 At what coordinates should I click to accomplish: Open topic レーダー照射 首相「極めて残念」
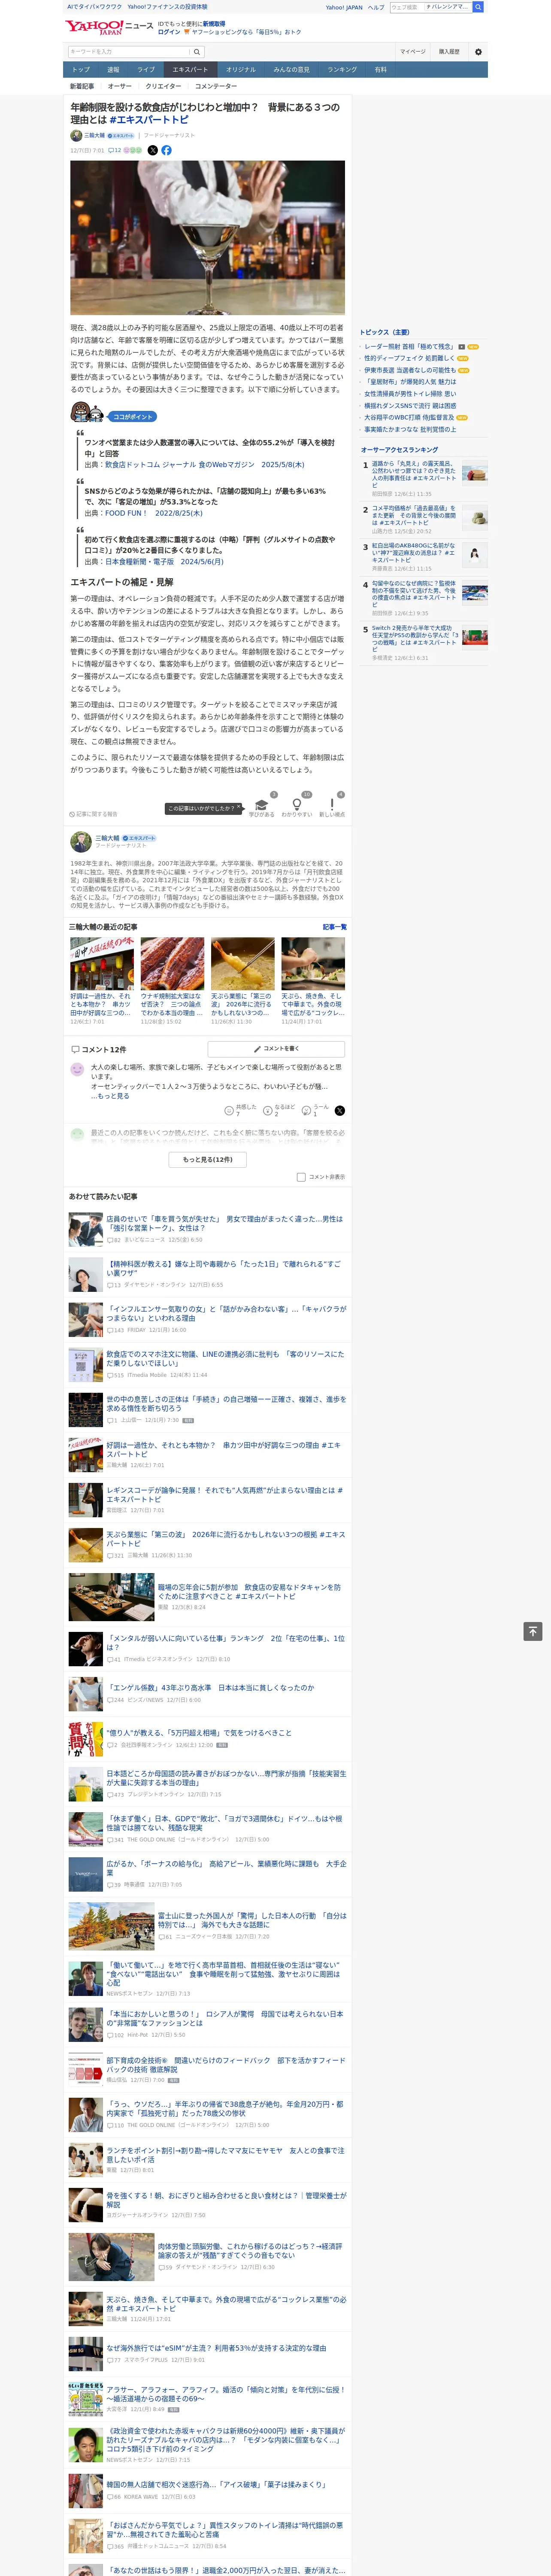point(409,347)
